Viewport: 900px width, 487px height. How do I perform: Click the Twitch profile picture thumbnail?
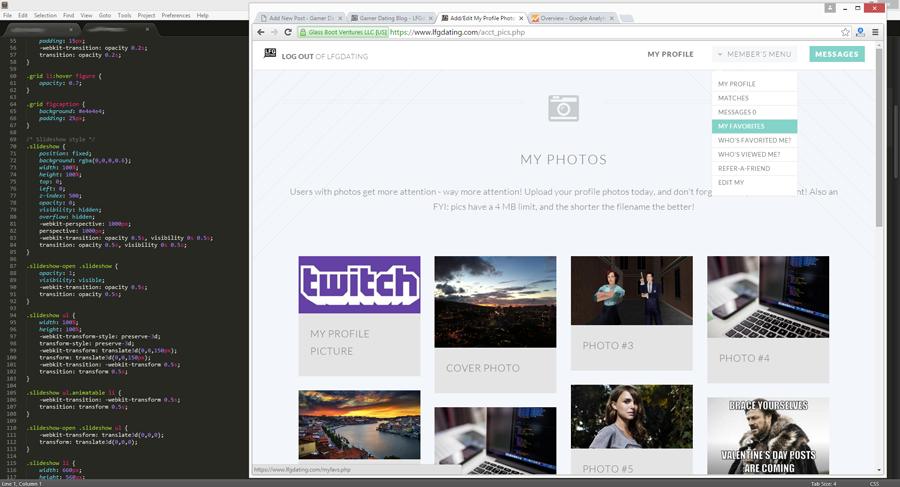[359, 285]
